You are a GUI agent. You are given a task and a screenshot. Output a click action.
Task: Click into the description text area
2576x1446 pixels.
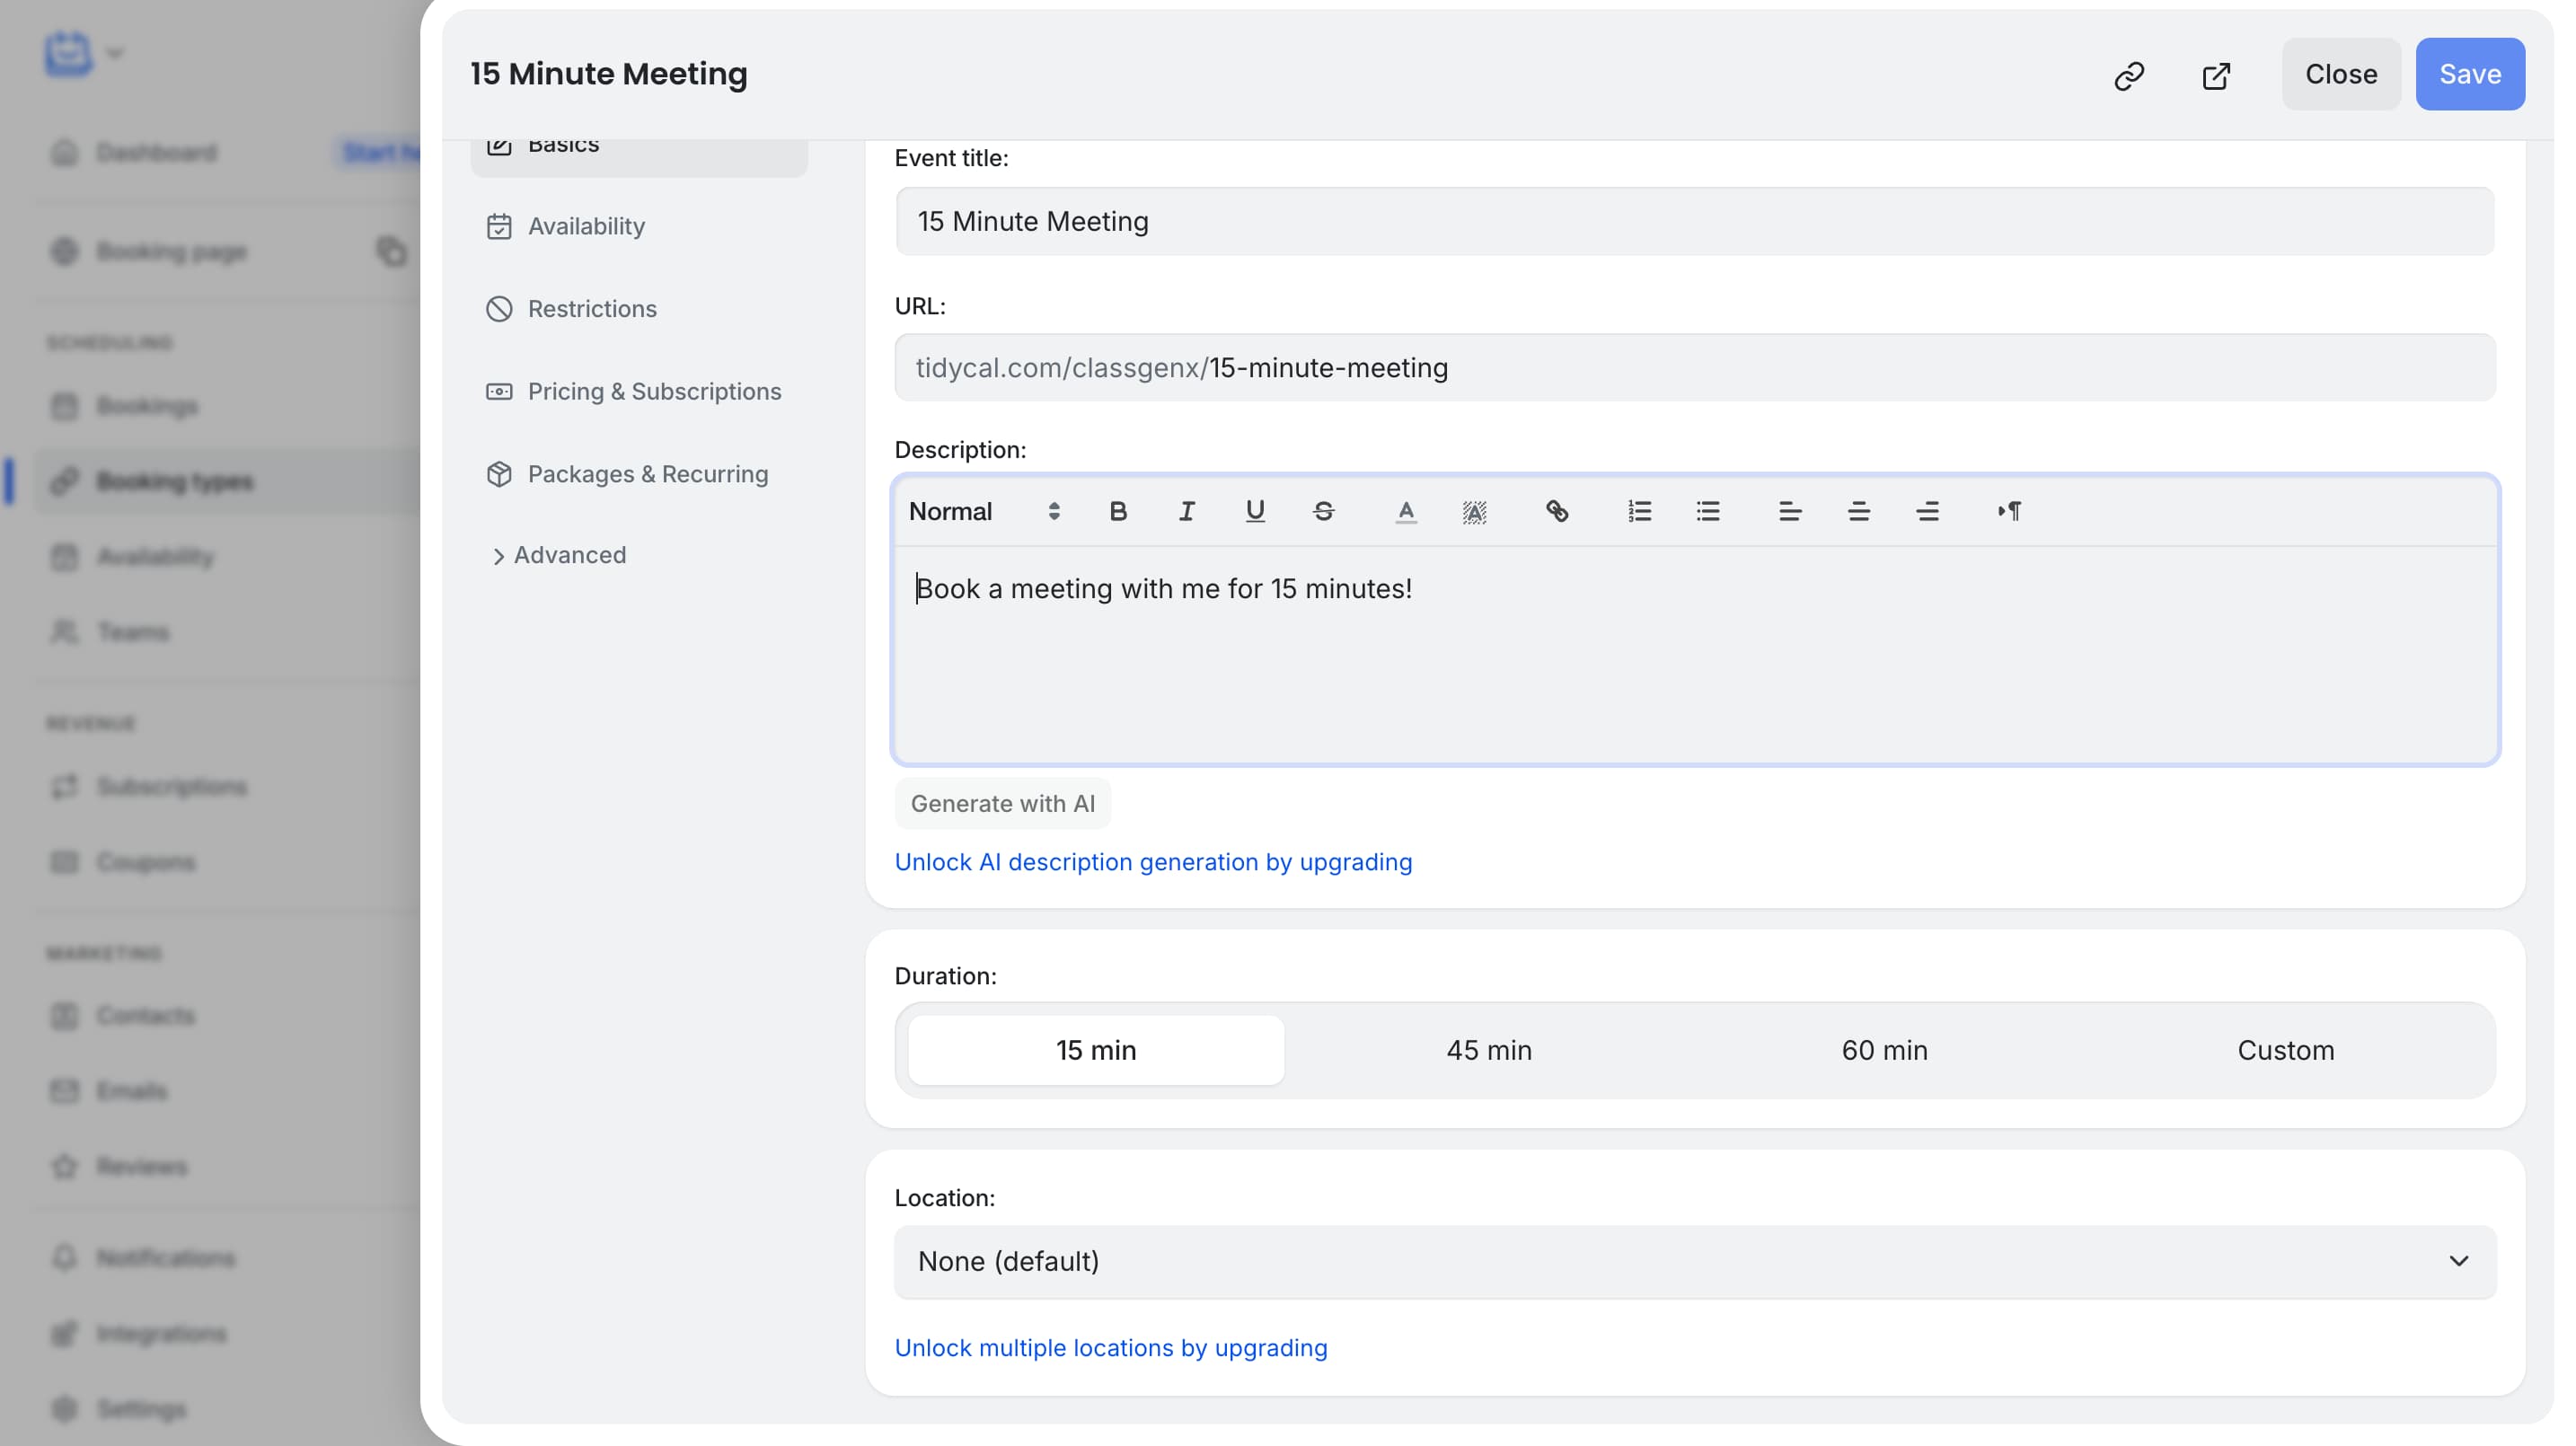pos(1695,654)
